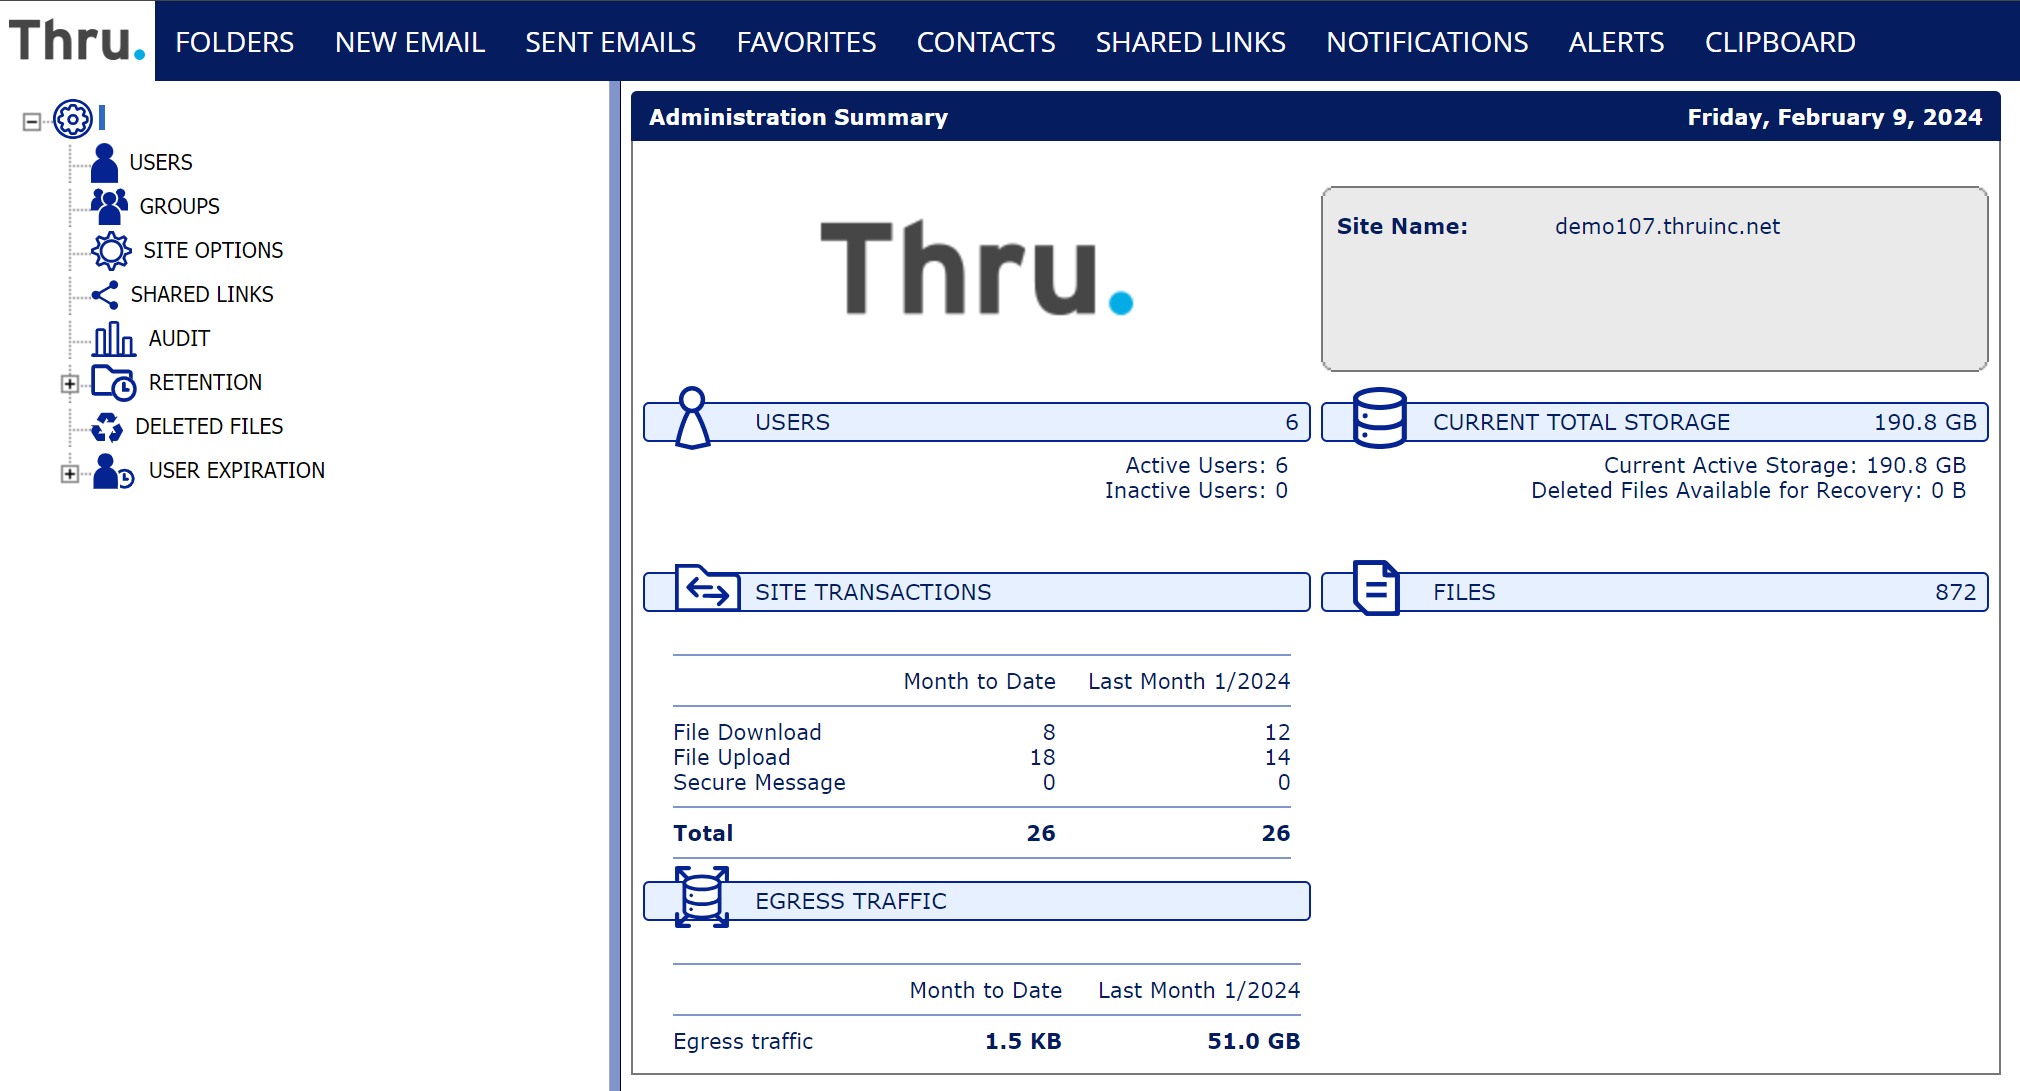This screenshot has width=2020, height=1091.
Task: Click the Shared Links share icon in tree
Action: [x=105, y=294]
